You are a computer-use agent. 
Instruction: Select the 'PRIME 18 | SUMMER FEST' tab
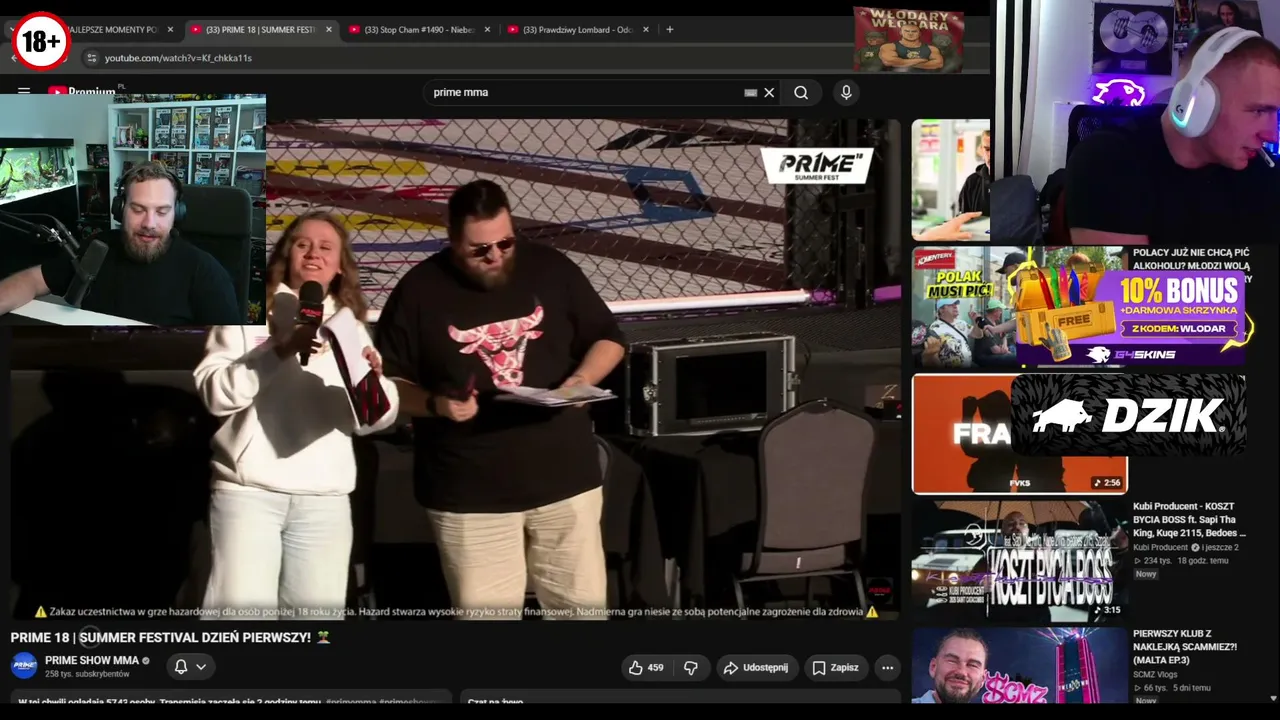(x=260, y=30)
